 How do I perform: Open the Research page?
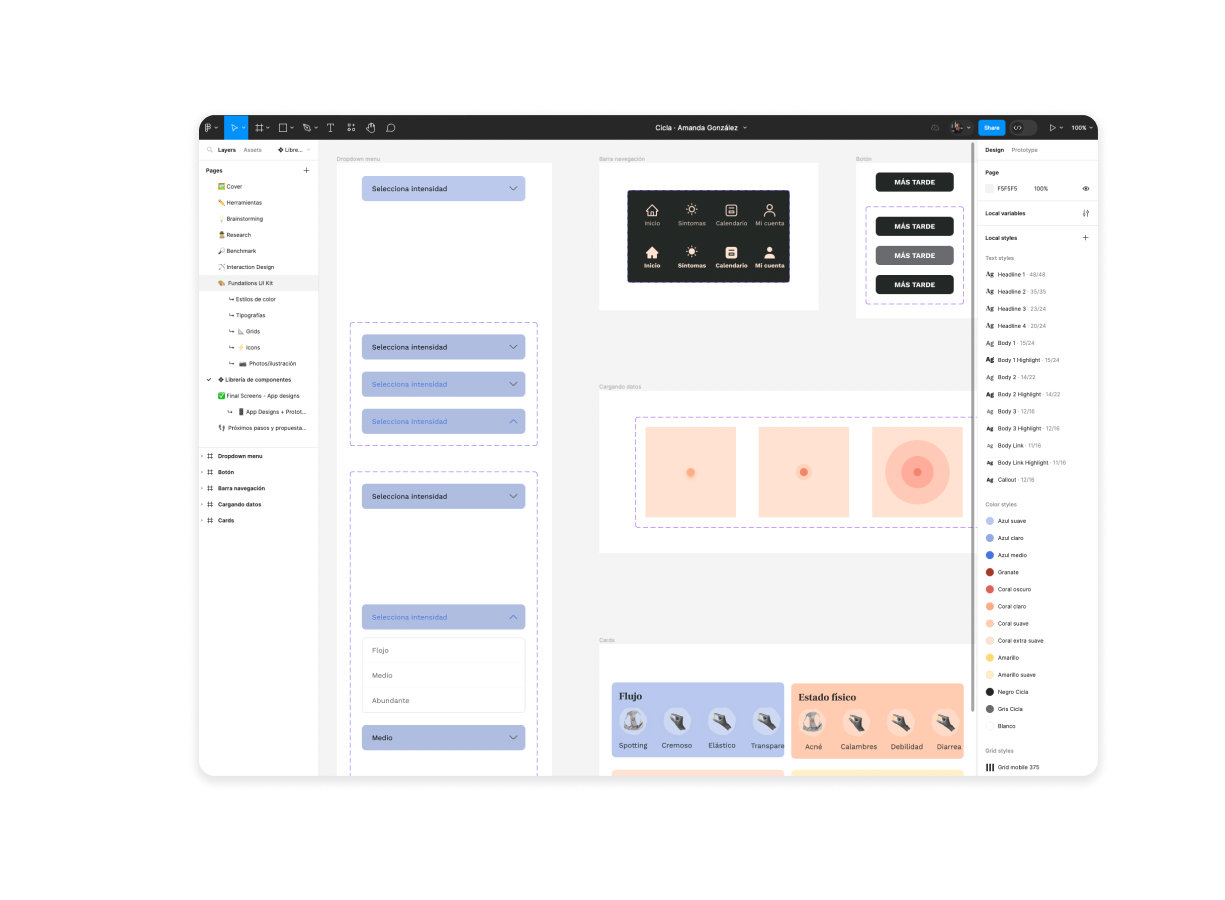point(238,235)
